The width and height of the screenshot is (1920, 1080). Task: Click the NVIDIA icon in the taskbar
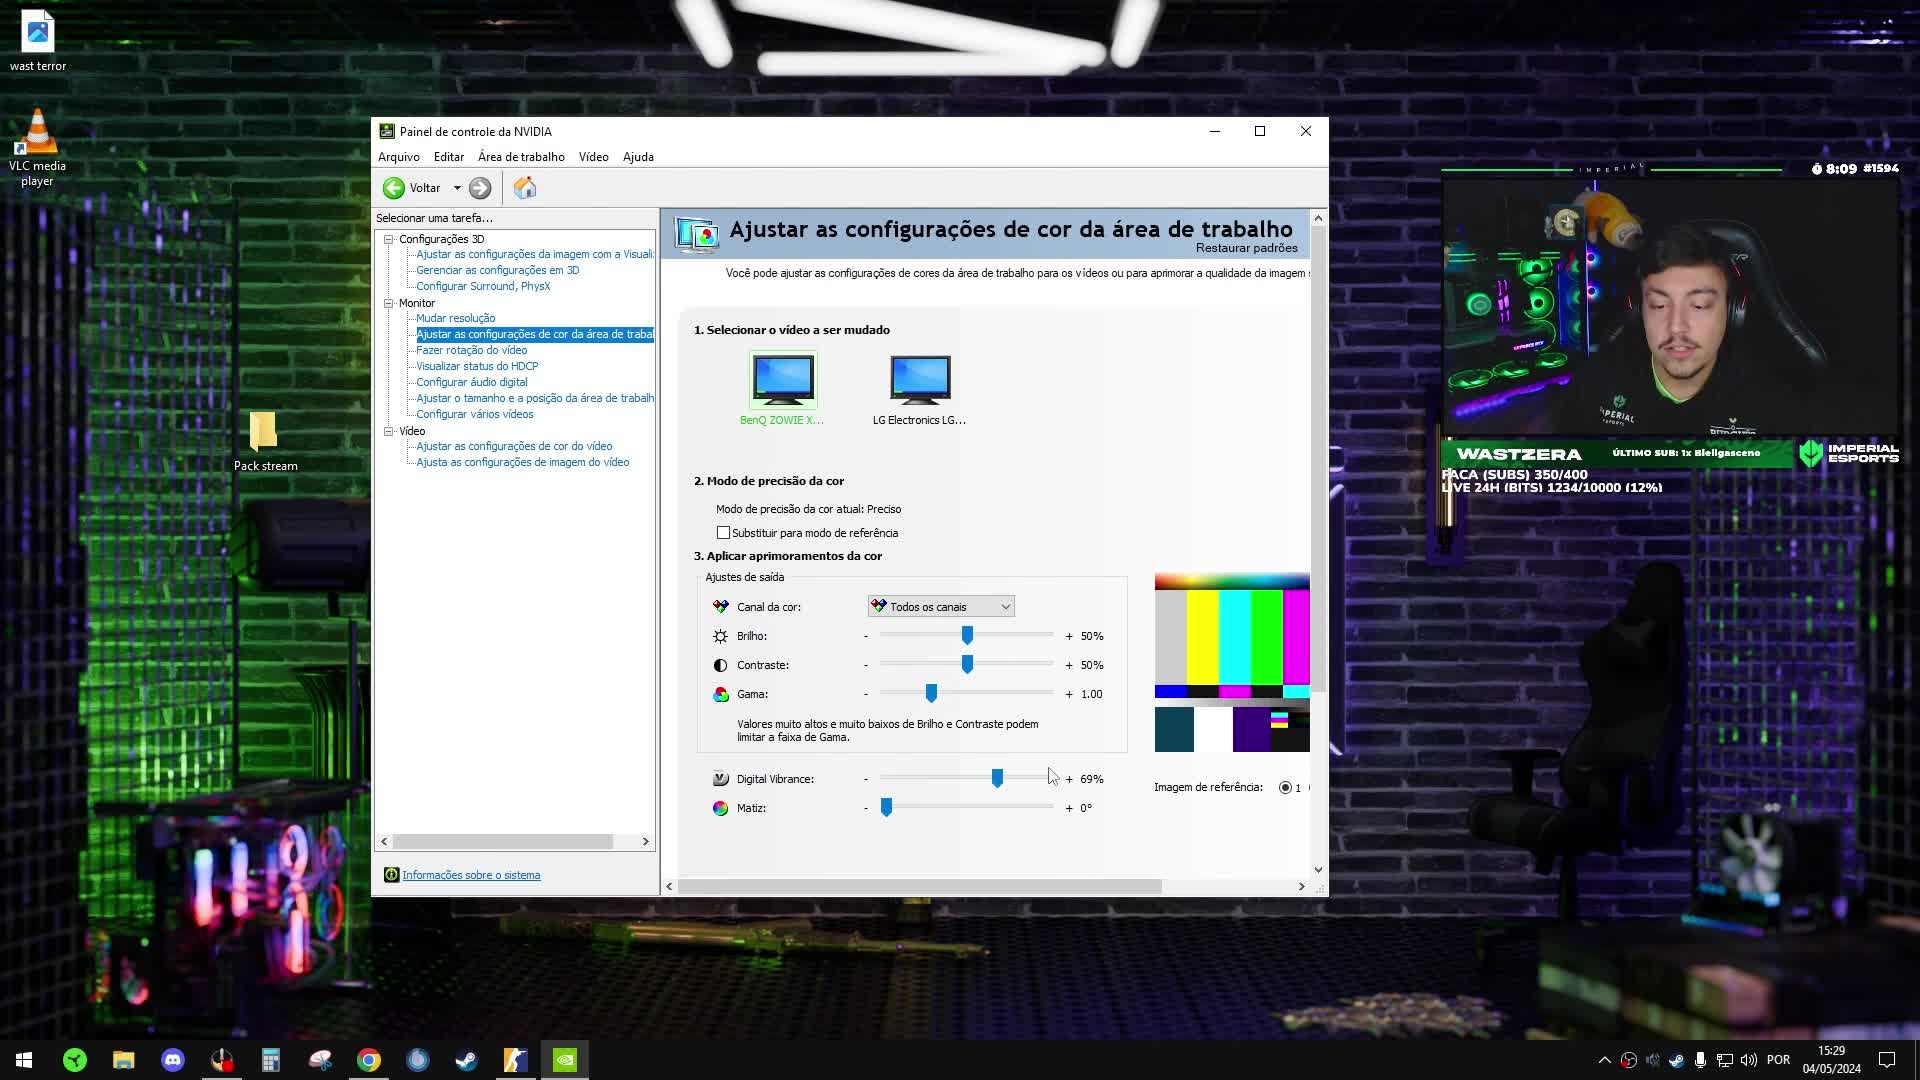565,1060
